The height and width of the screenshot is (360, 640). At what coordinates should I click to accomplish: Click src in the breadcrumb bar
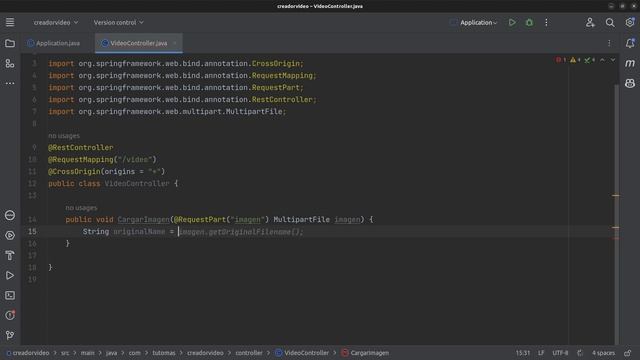point(65,353)
